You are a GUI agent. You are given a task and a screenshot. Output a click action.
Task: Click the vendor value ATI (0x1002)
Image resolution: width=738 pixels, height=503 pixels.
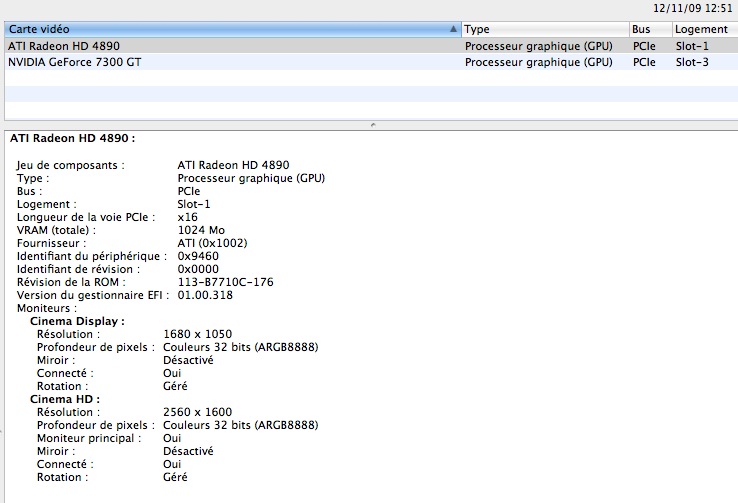(212, 243)
